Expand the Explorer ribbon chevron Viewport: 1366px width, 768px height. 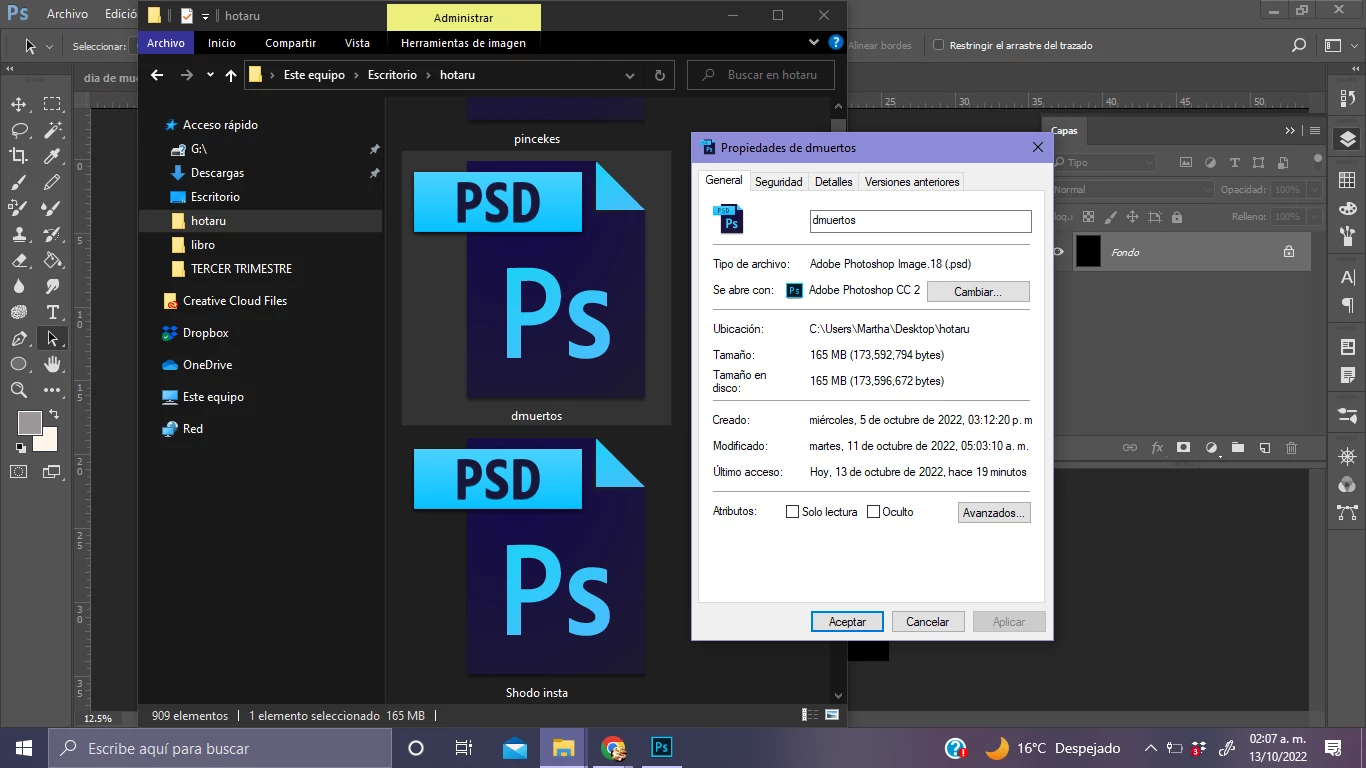coord(814,43)
